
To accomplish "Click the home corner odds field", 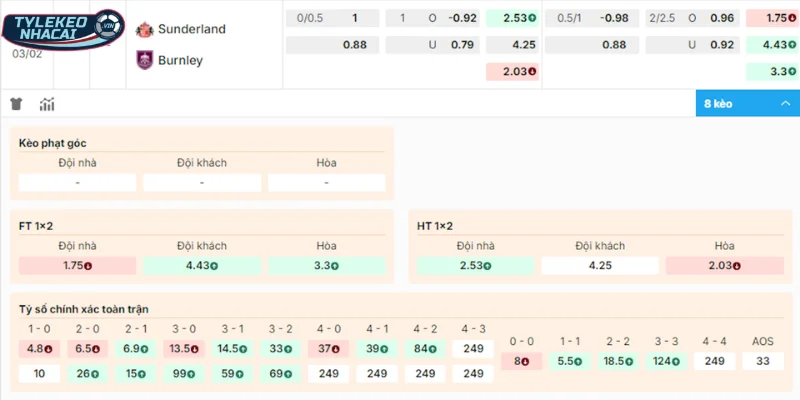I will (x=77, y=183).
